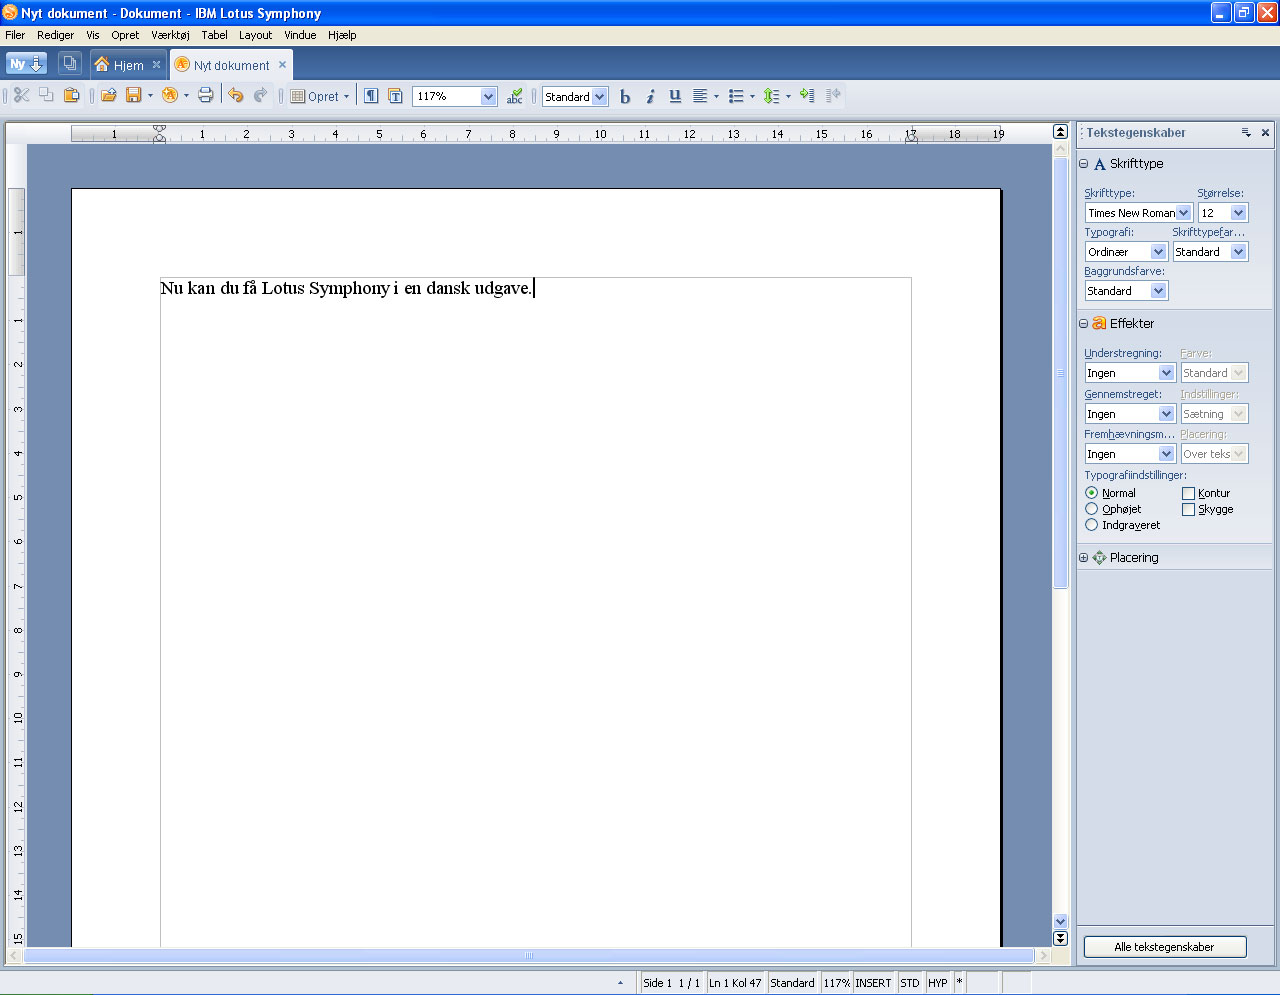This screenshot has height=995, width=1280.
Task: Toggle underline formatting
Action: pos(675,96)
